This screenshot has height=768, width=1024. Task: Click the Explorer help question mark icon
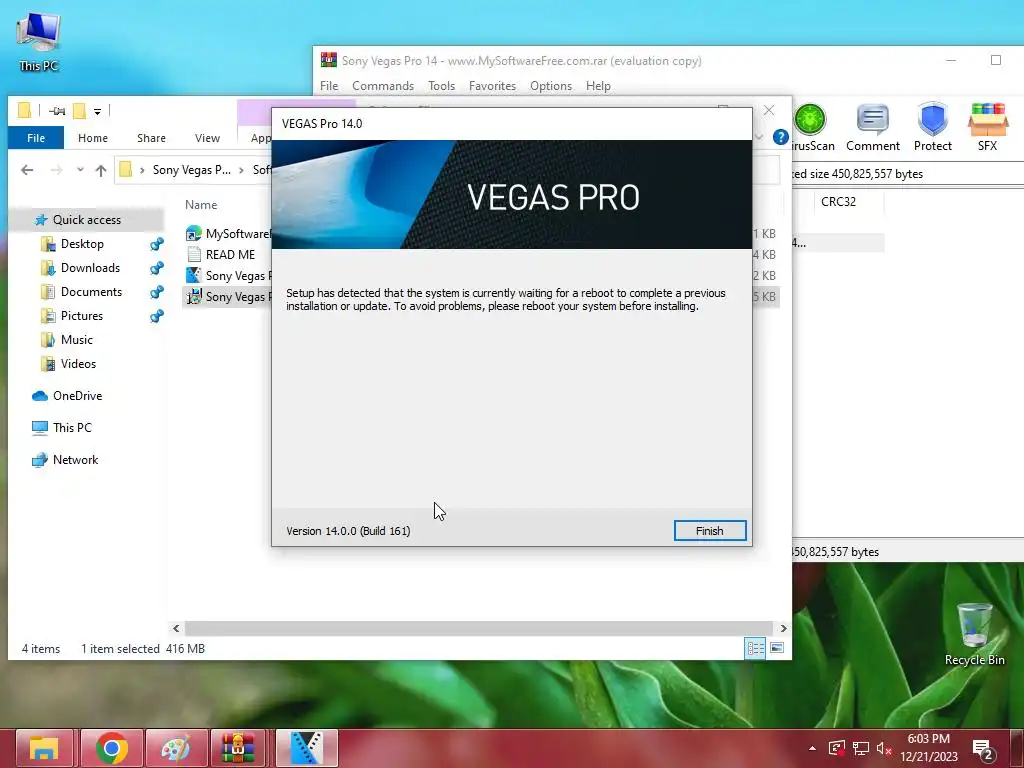[780, 137]
